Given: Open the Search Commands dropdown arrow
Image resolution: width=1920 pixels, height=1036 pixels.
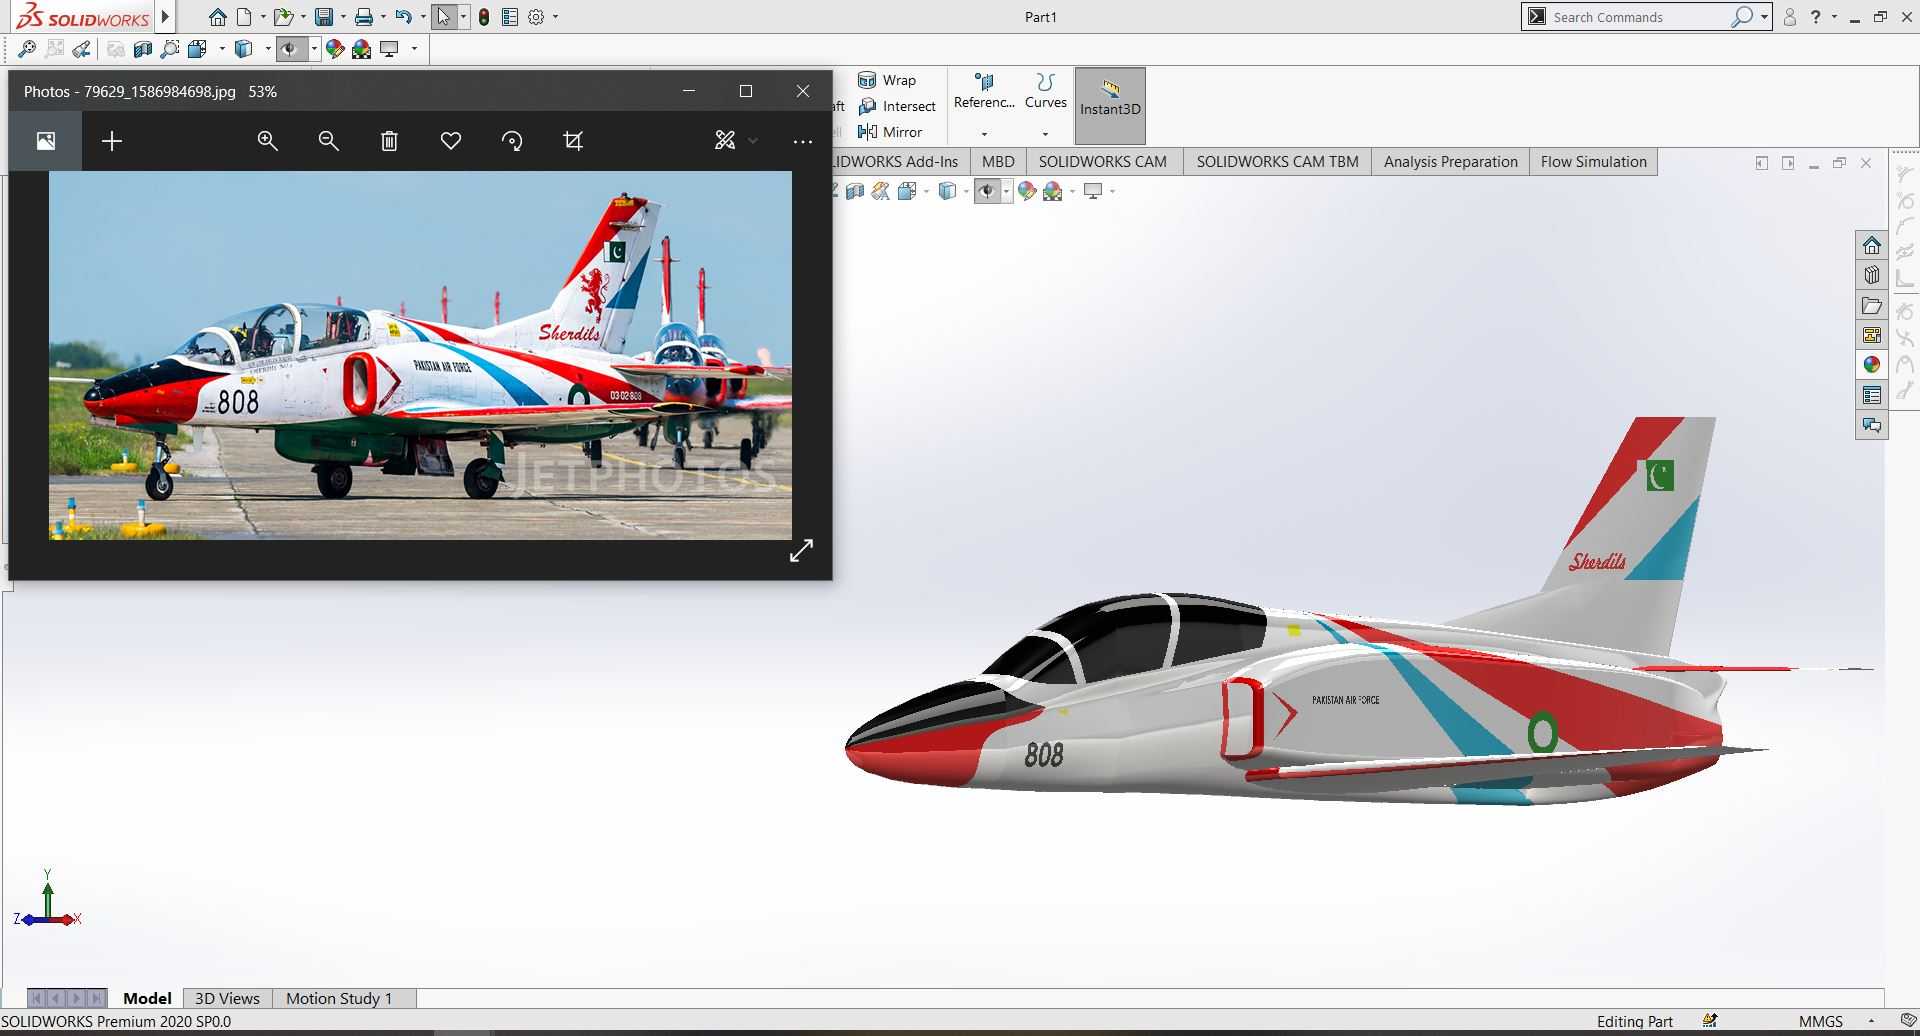Looking at the screenshot, I should 1764,17.
